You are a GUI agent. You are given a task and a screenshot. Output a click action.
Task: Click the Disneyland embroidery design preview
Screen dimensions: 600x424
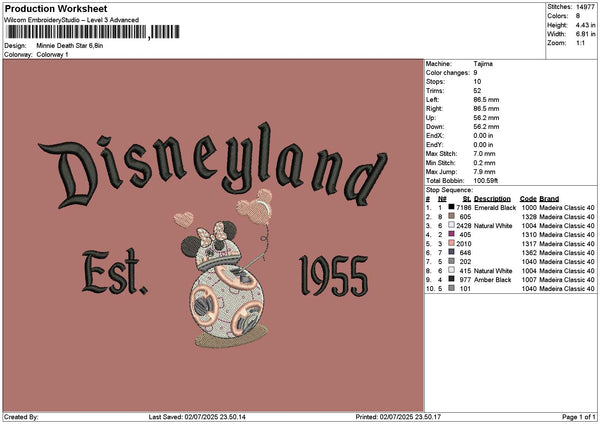[213, 235]
